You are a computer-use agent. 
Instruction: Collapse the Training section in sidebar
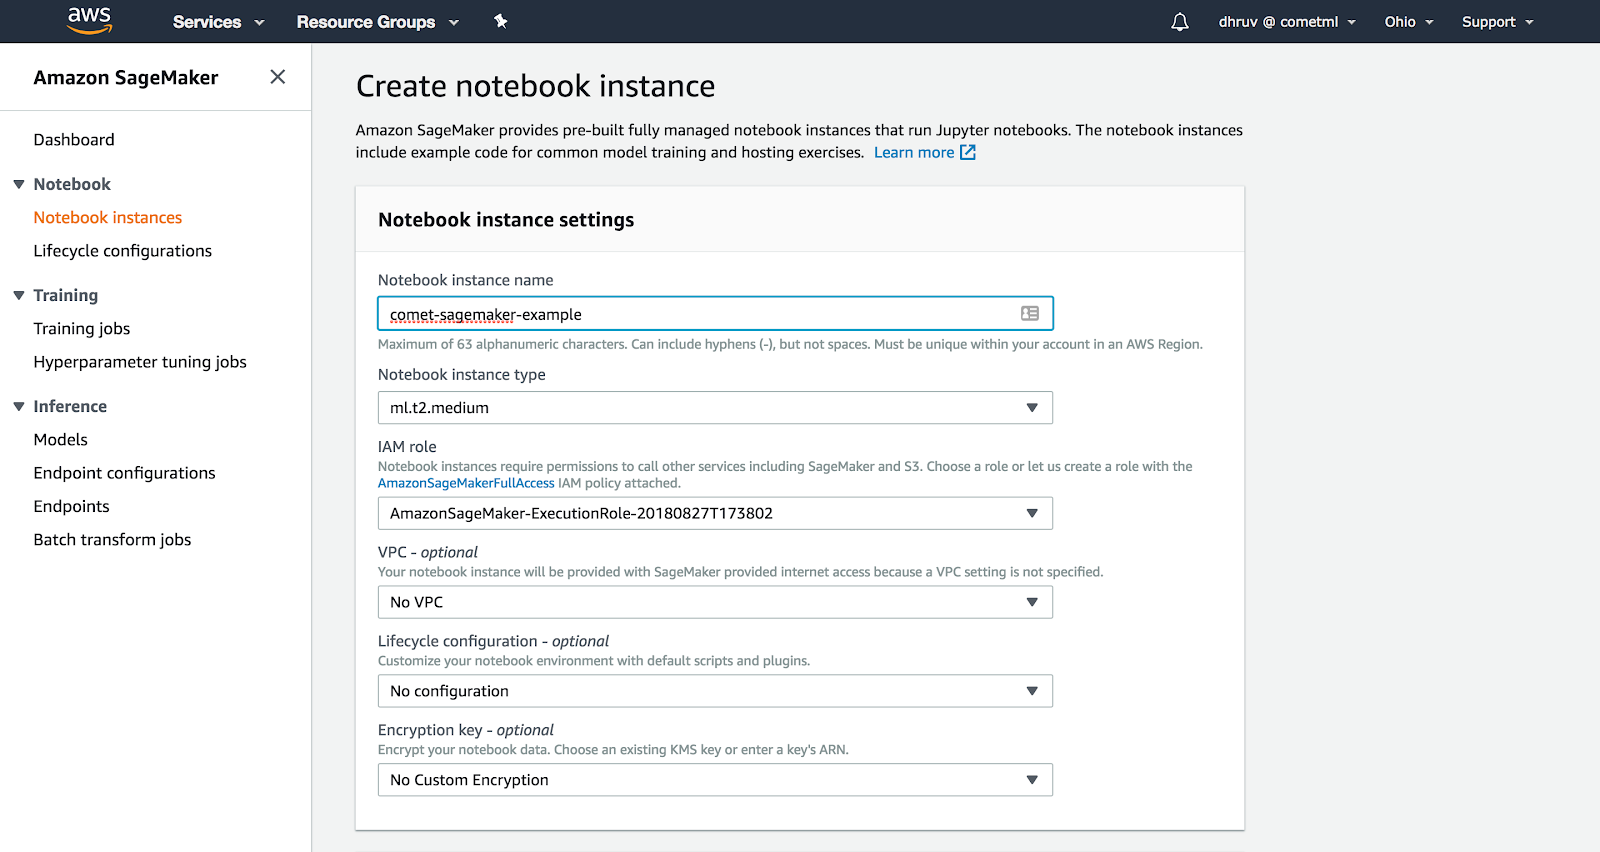(x=19, y=295)
